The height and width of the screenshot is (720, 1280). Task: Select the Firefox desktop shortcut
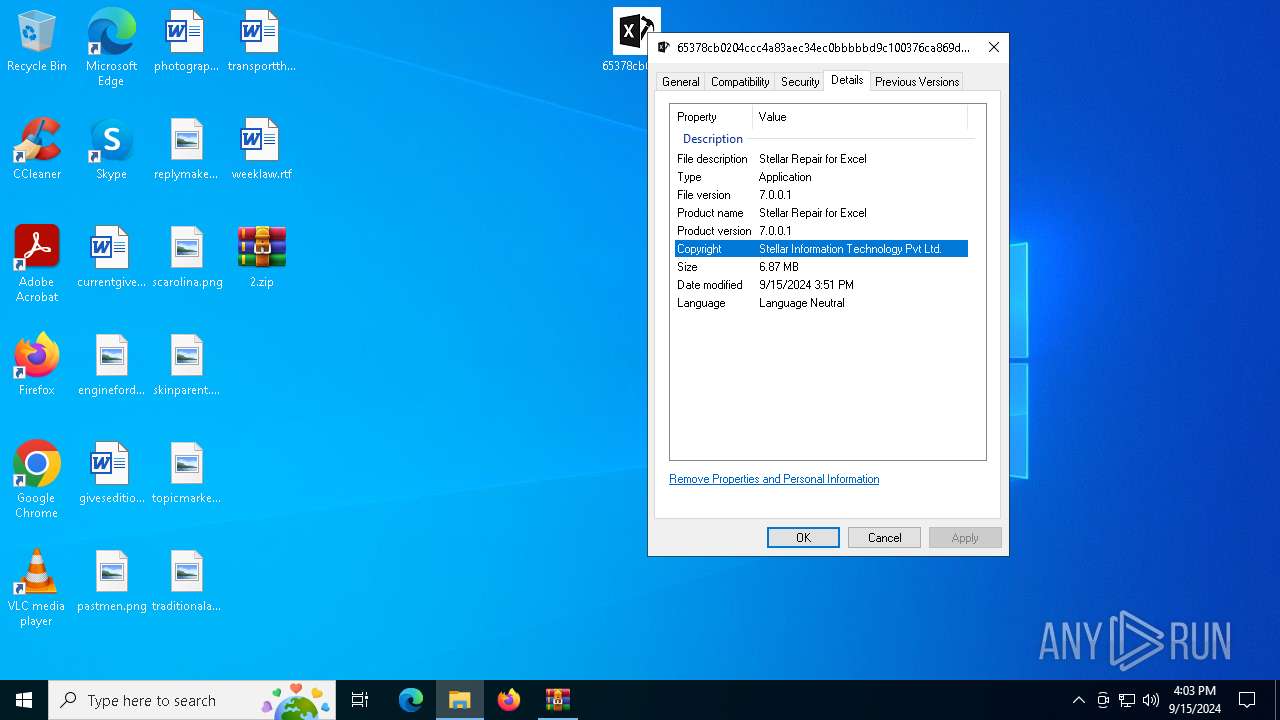coord(37,366)
